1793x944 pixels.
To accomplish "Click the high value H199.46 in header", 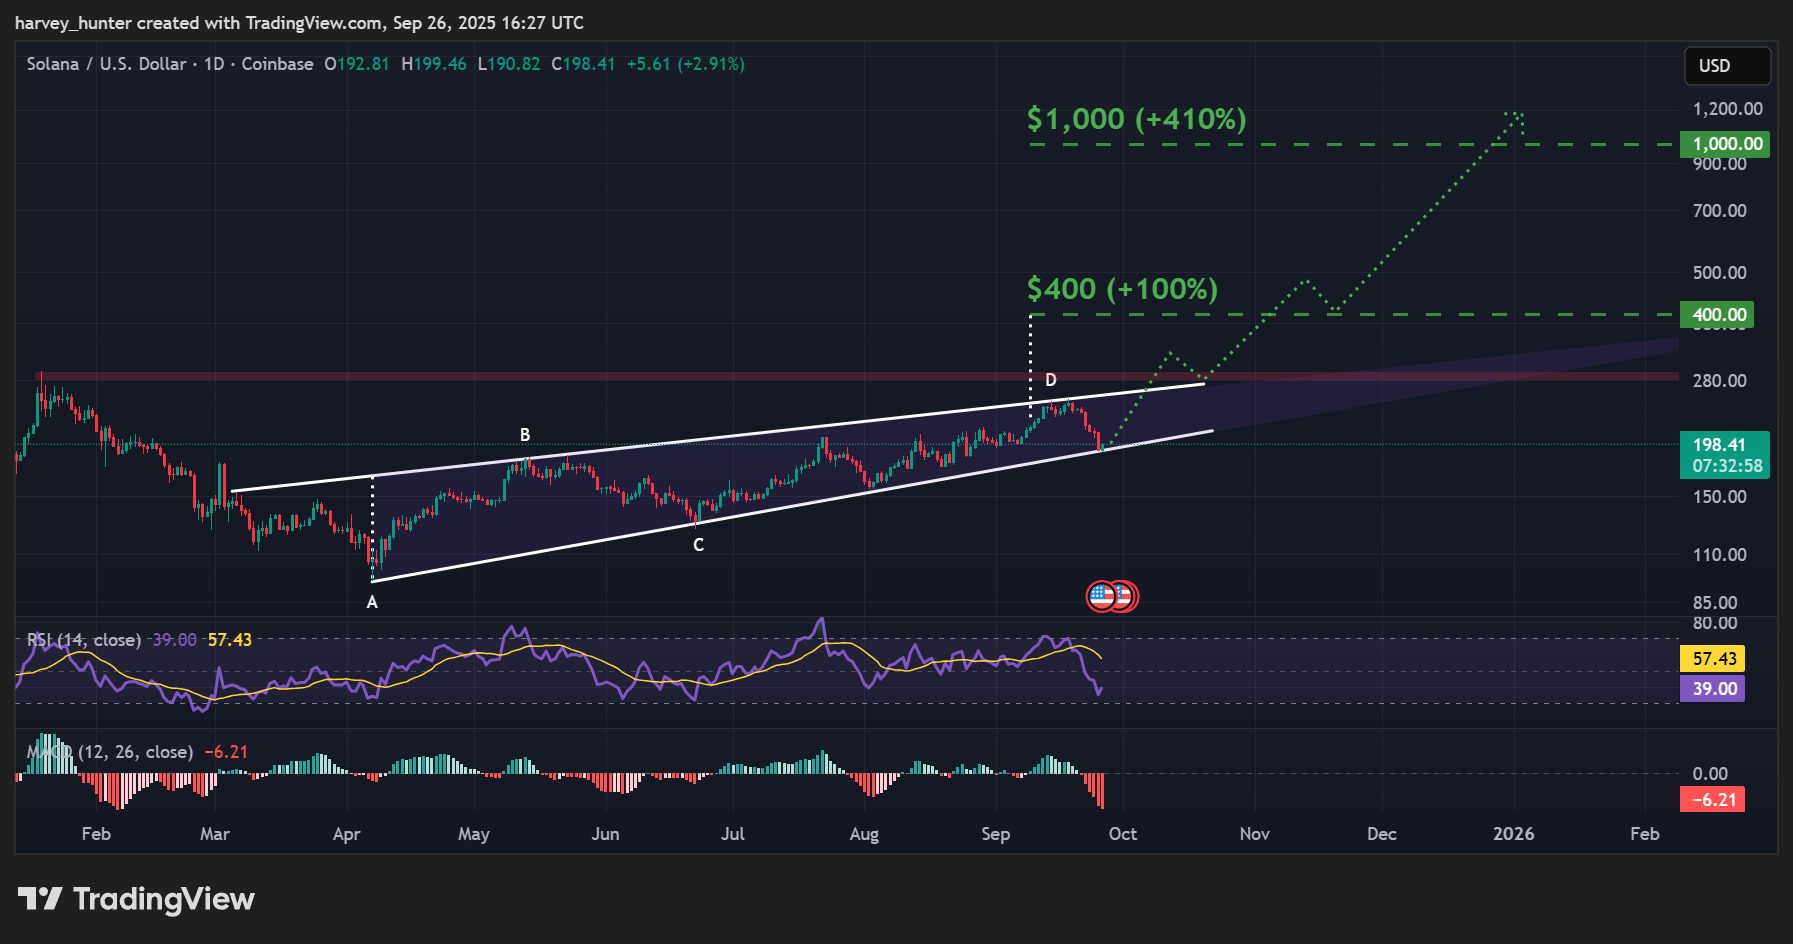I will pos(434,64).
